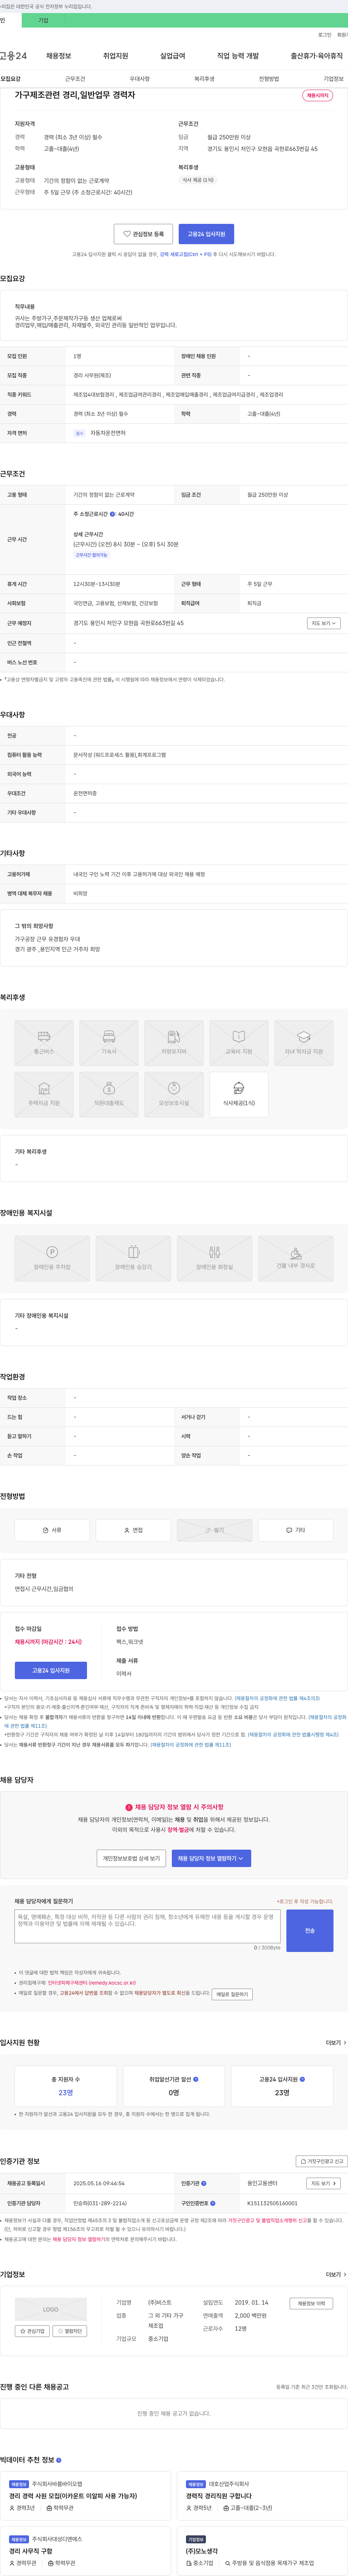
Task: Open the 채용정보 menu
Action: coord(59,56)
